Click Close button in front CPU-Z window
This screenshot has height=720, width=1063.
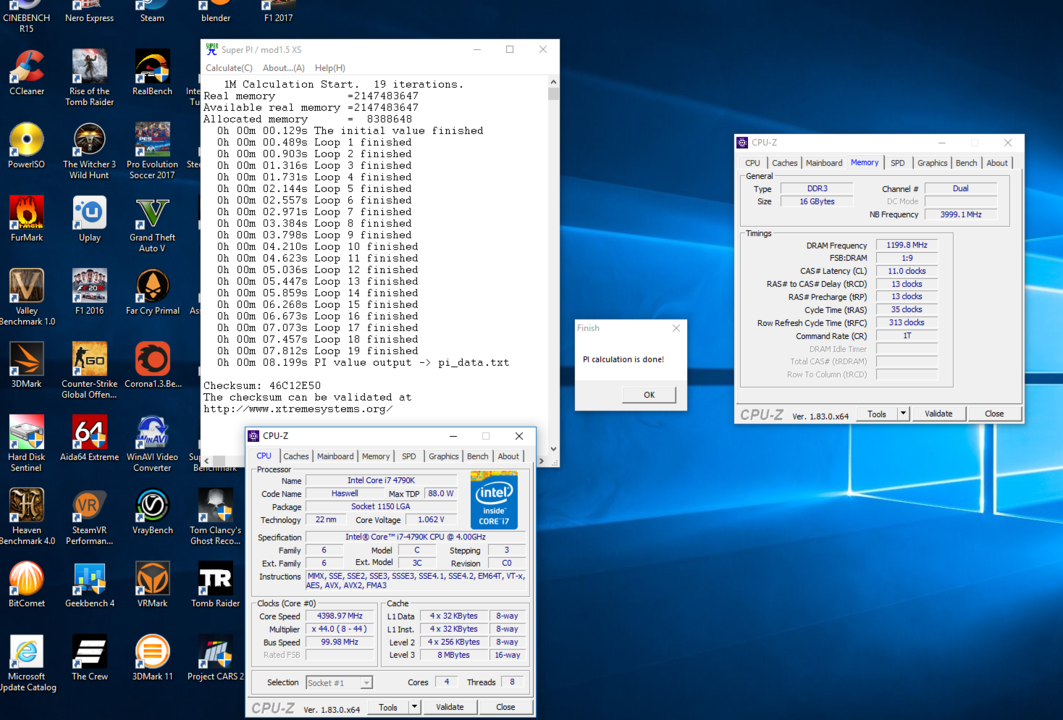(x=505, y=707)
